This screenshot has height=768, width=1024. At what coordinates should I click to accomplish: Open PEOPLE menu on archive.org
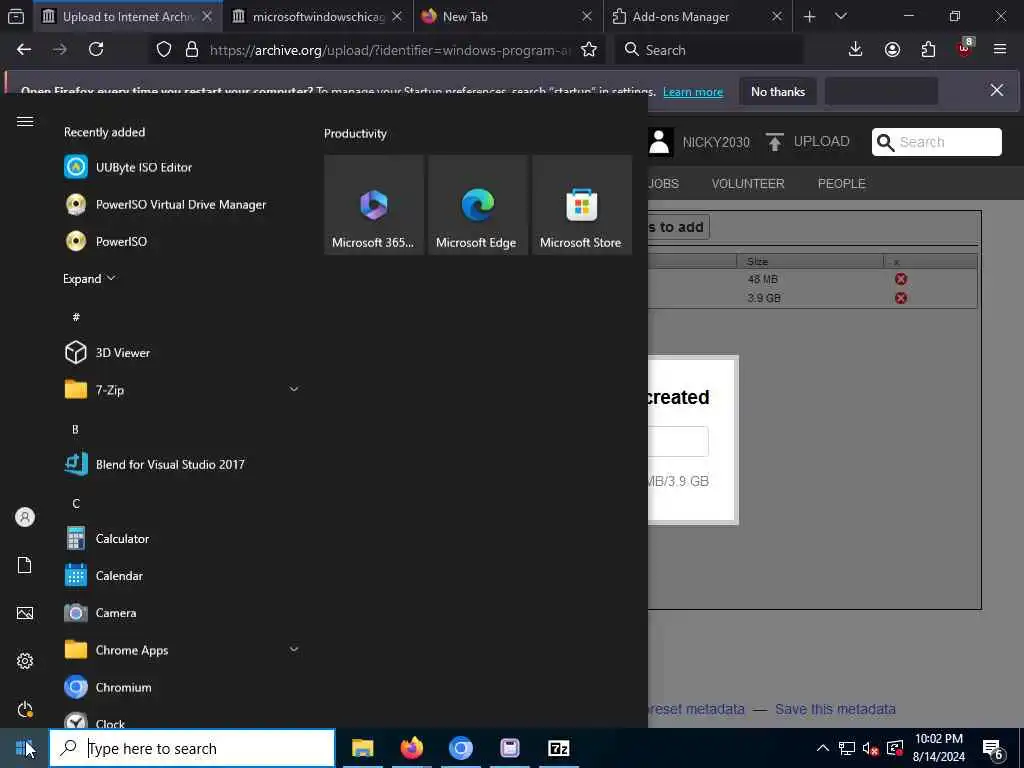[x=841, y=184]
